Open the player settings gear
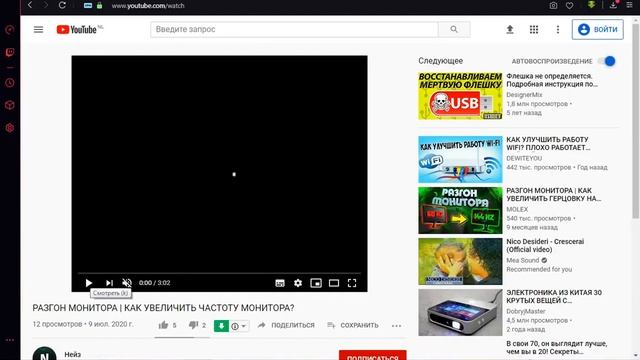 (298, 283)
